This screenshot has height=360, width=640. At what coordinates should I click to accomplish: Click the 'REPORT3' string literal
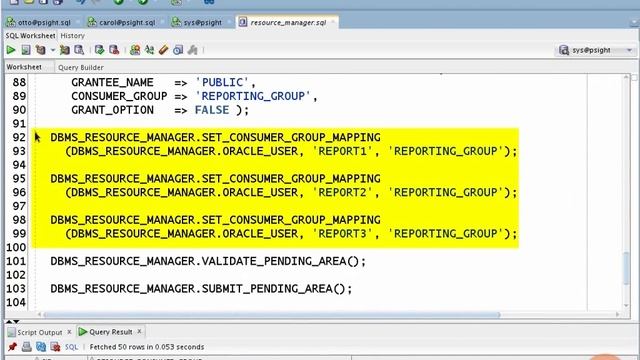pos(342,233)
